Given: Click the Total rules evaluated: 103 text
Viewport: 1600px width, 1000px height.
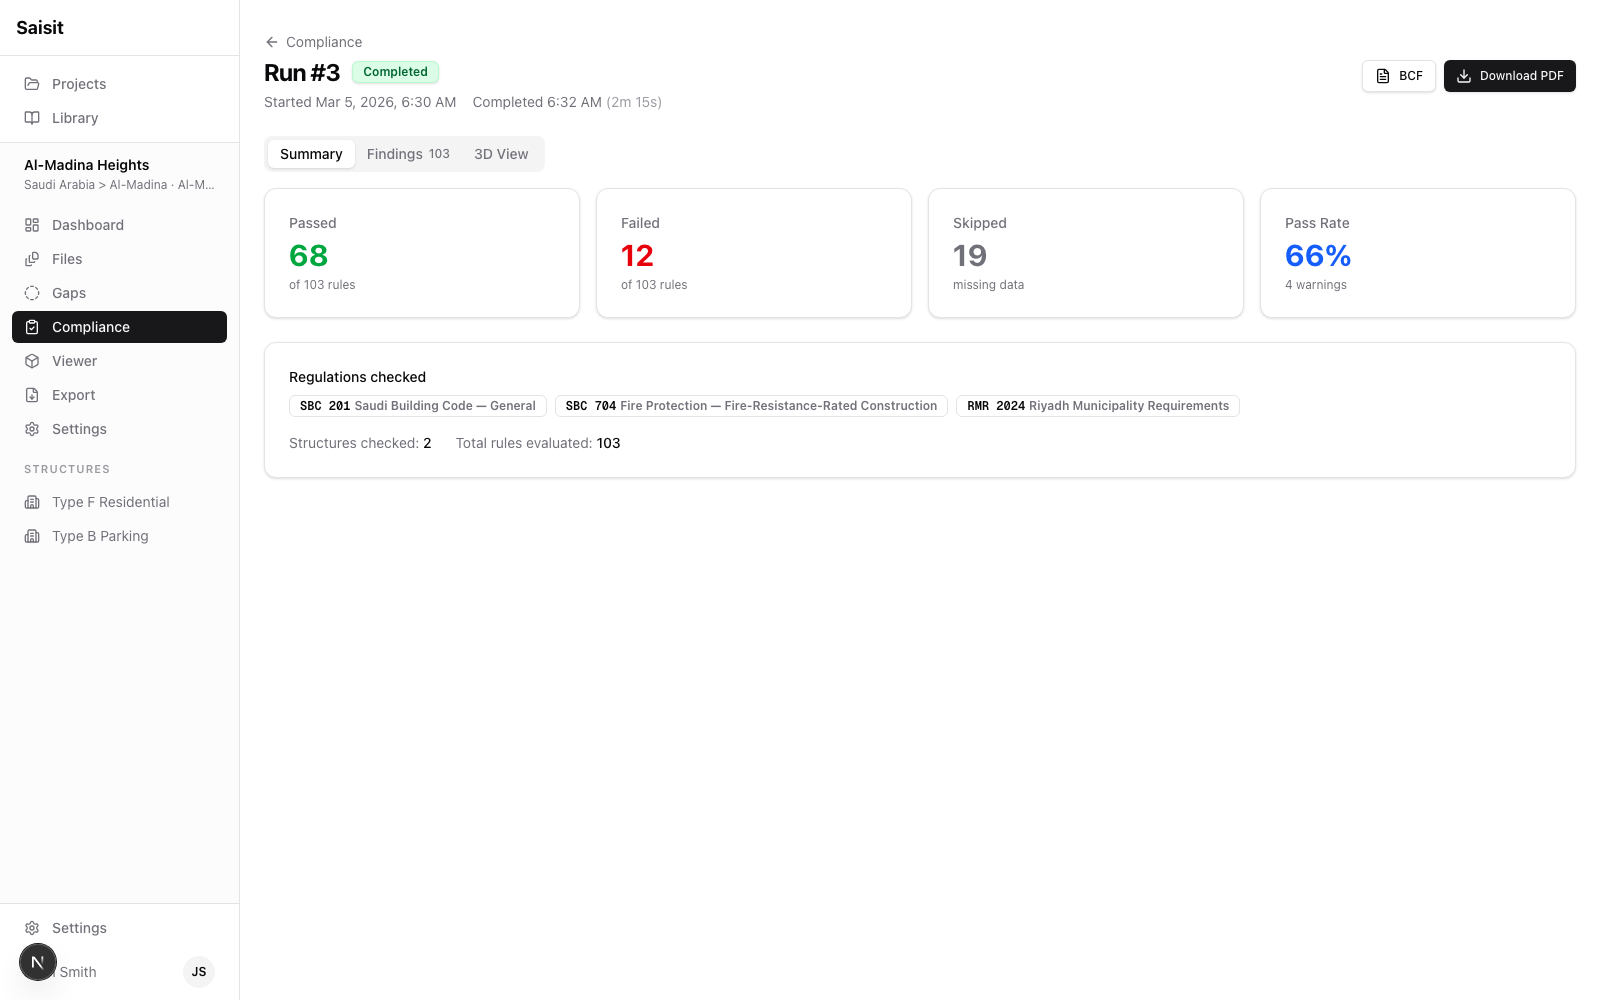Looking at the screenshot, I should 538,443.
